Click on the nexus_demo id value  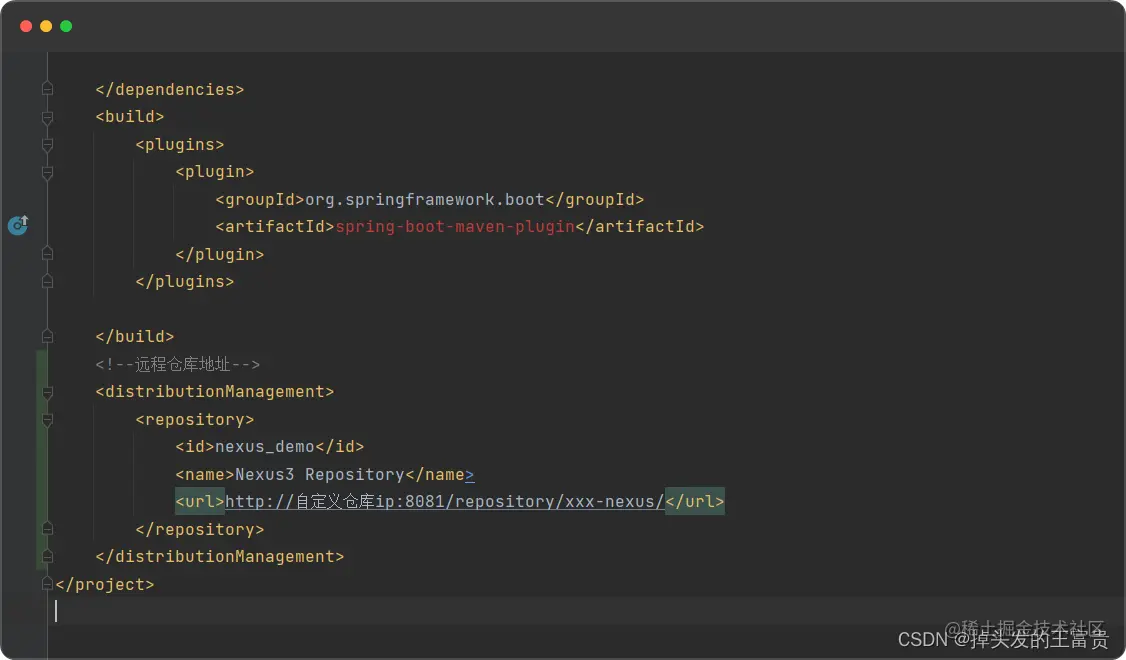point(265,447)
